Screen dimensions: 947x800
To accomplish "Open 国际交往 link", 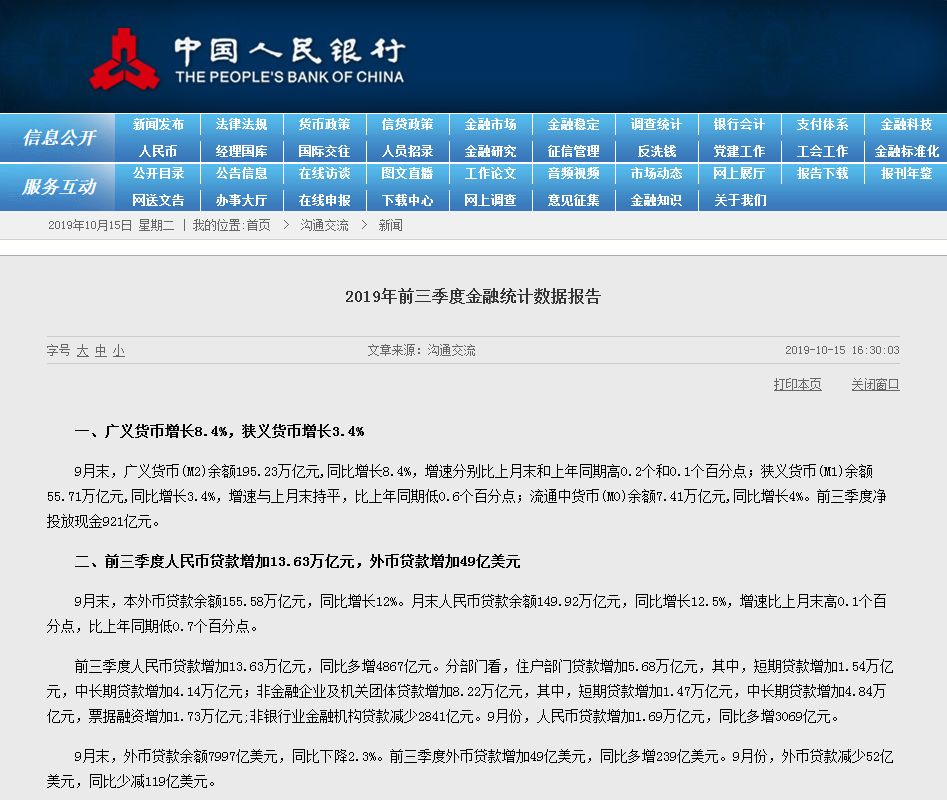I will point(324,151).
